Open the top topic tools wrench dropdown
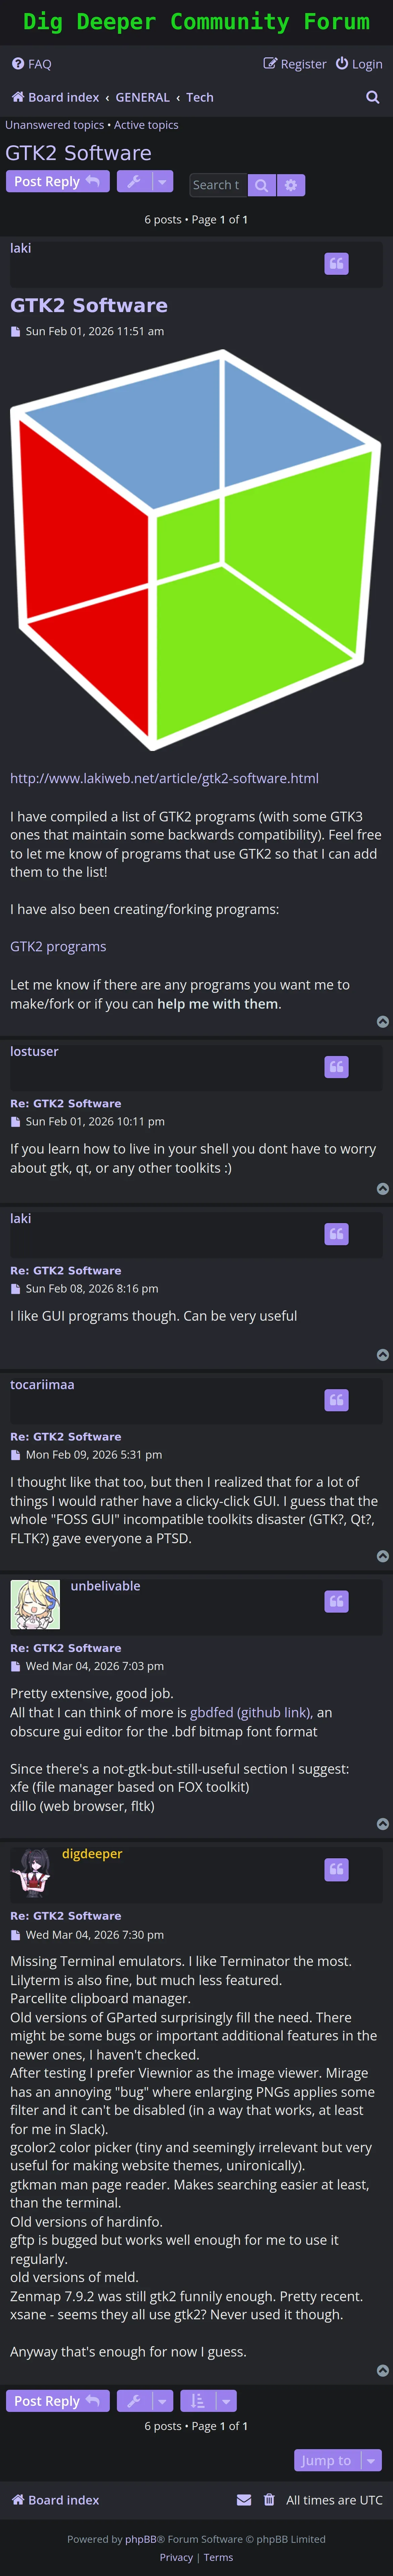The height and width of the screenshot is (2576, 393). point(145,181)
